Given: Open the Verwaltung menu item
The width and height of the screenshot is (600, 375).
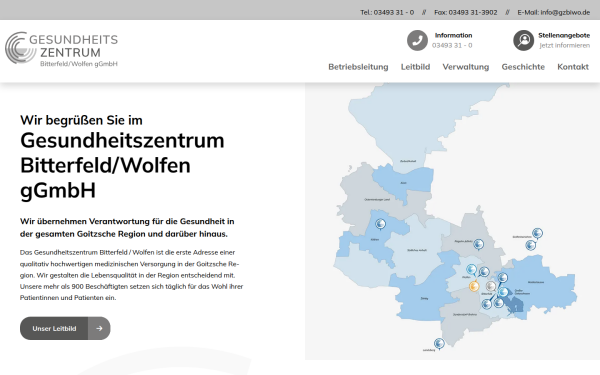Looking at the screenshot, I should pyautogui.click(x=466, y=67).
